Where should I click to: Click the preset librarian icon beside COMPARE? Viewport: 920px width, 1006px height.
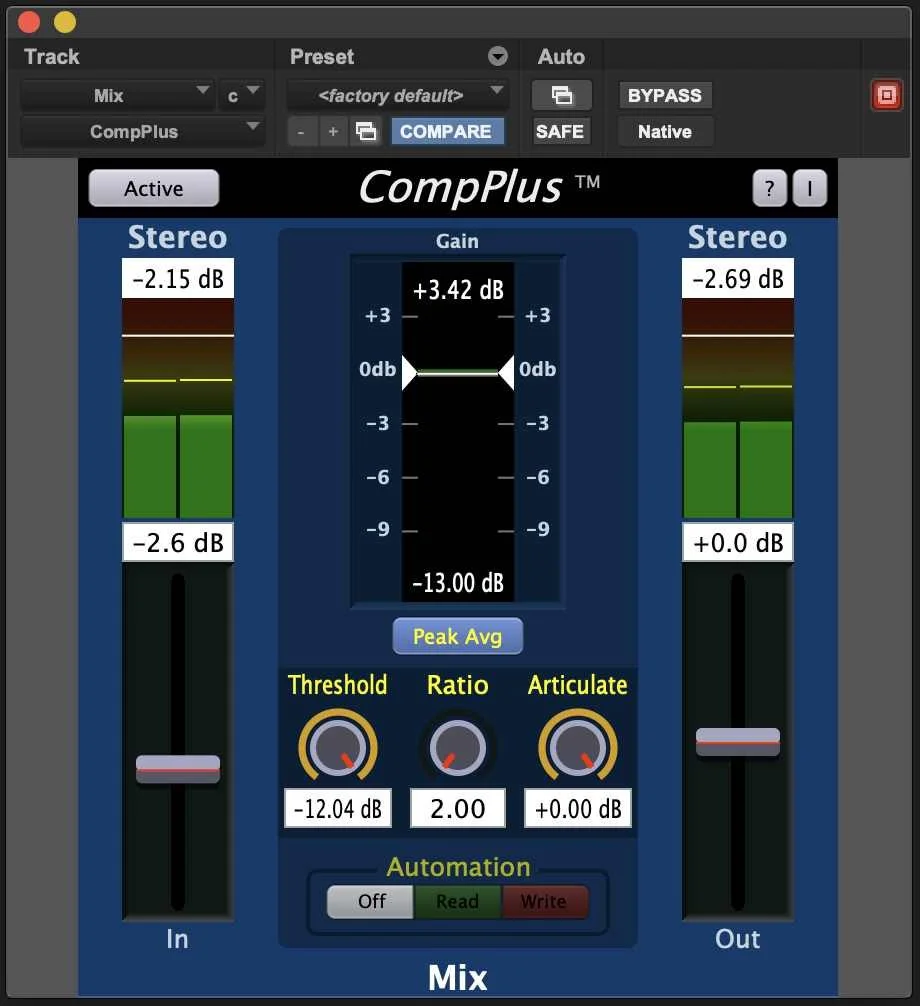365,131
